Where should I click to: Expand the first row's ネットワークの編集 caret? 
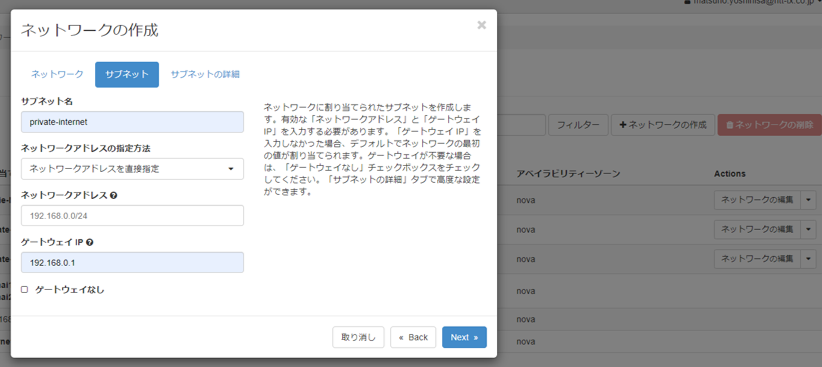(808, 200)
